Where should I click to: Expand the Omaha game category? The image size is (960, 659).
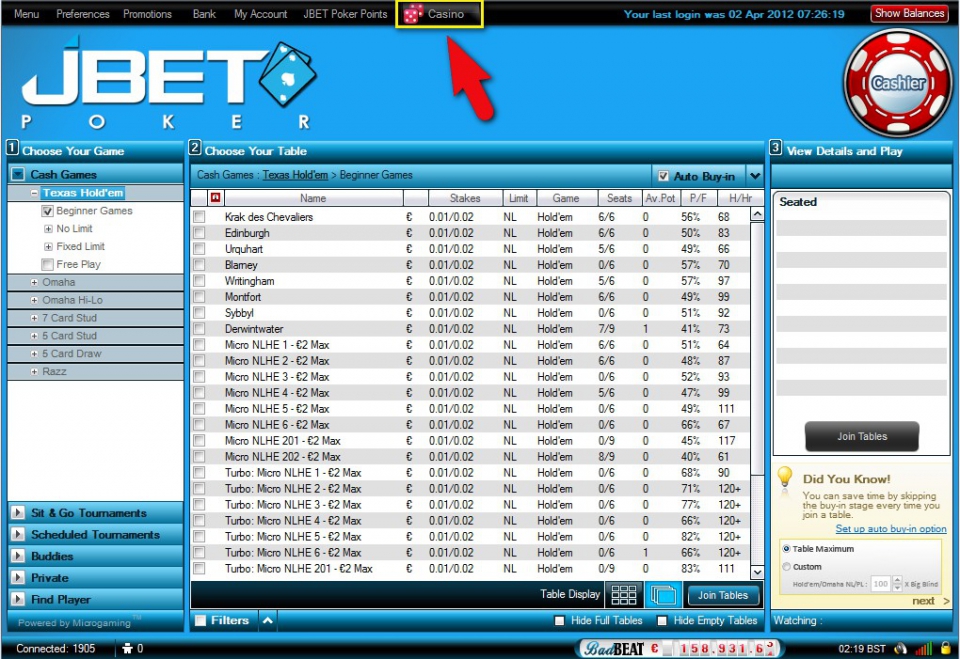pos(34,282)
